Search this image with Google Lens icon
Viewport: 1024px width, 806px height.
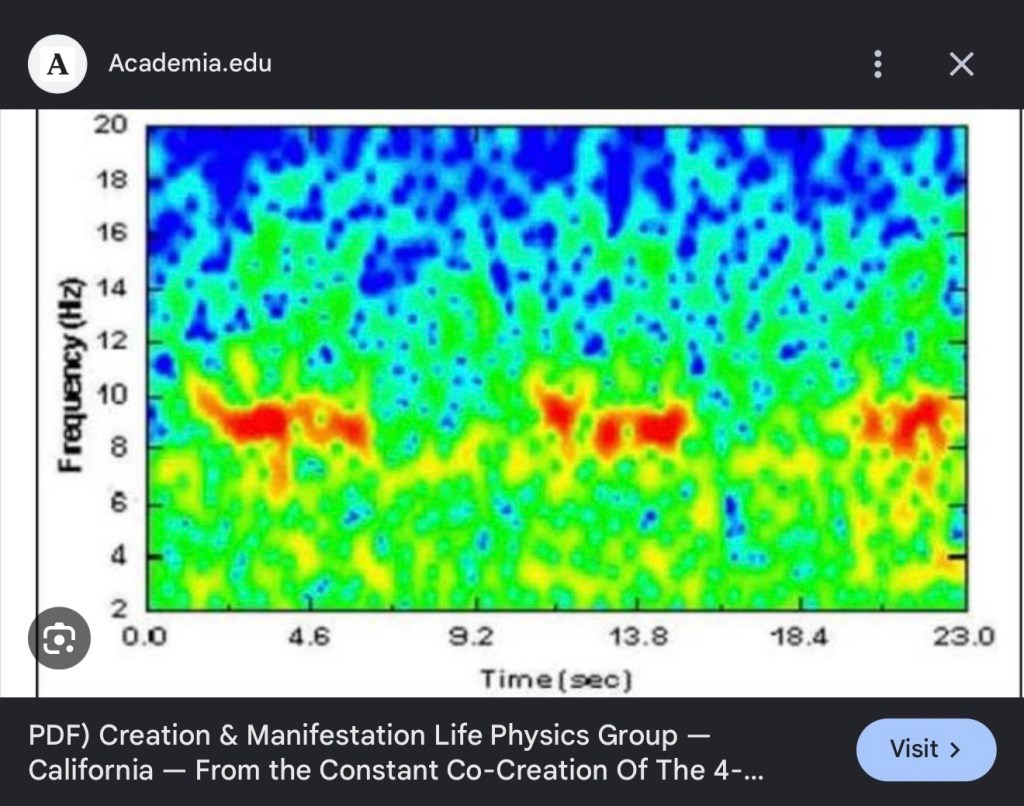(59, 638)
